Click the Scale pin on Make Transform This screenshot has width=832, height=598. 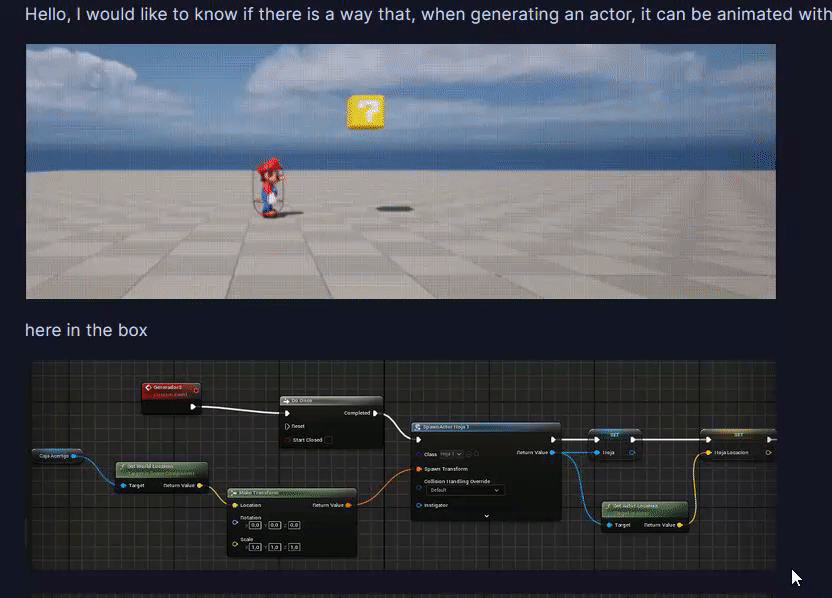coord(235,544)
